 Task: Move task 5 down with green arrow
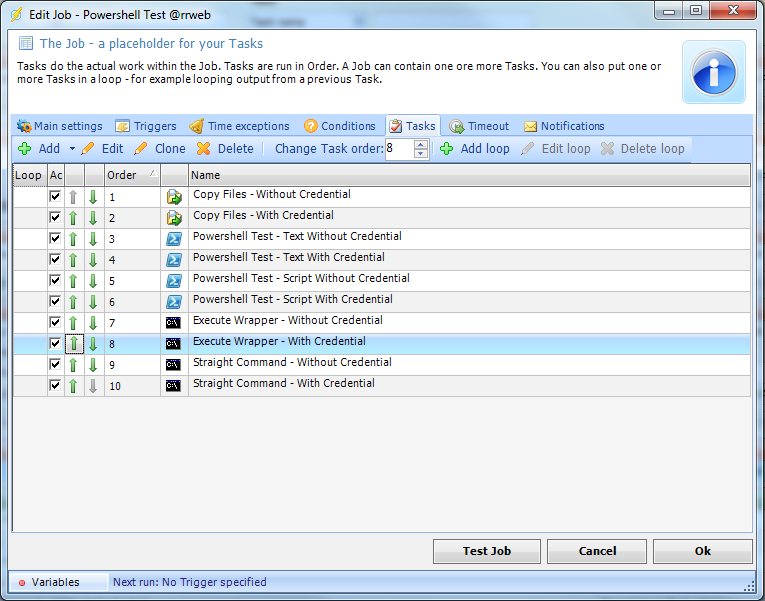pos(93,281)
